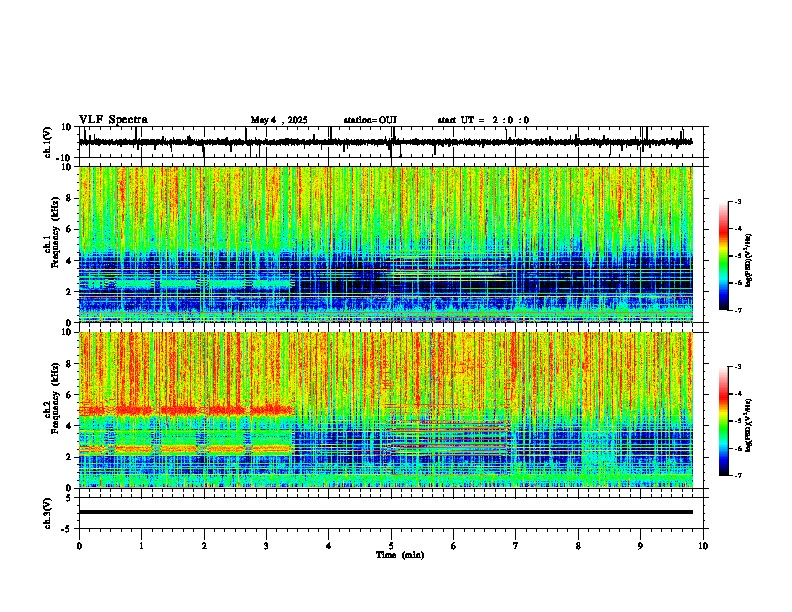Click the 'May 4 , 2025' date text
The width and height of the screenshot is (792, 612).
279,120
